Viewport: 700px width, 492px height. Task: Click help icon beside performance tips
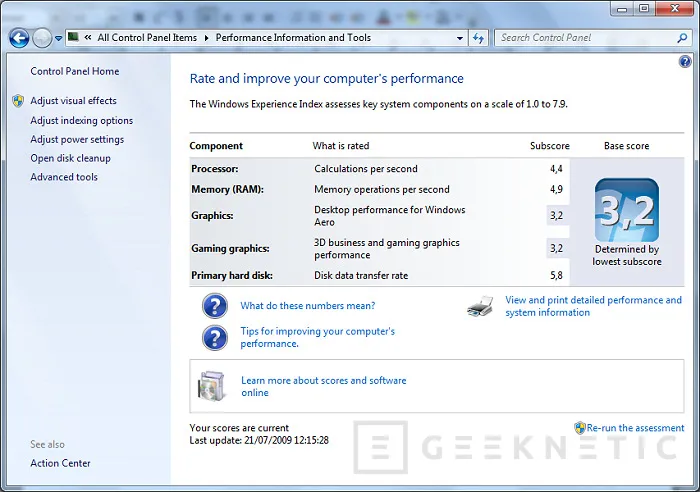pyautogui.click(x=215, y=338)
